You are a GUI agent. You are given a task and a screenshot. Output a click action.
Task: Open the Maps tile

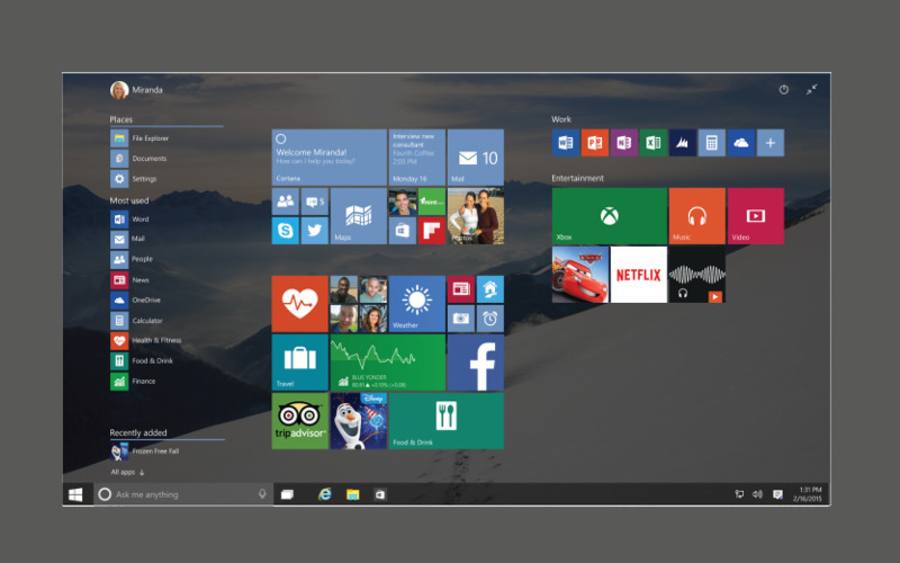pos(358,216)
